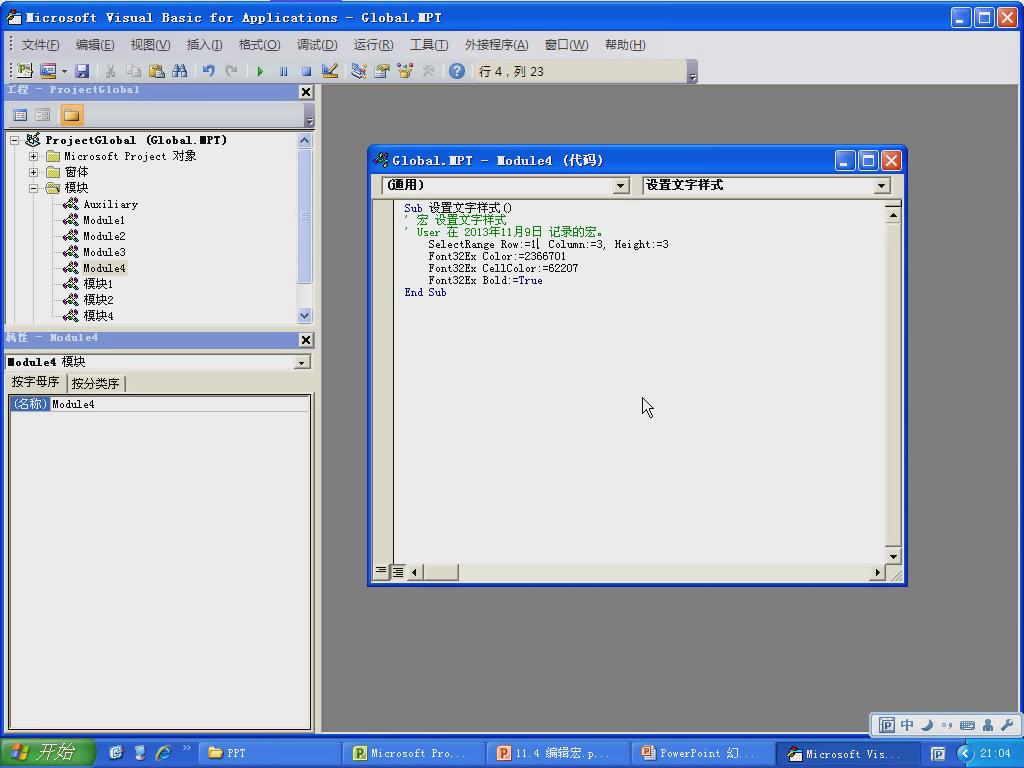Click project tree scroll down arrow
The height and width of the screenshot is (768, 1024).
pyautogui.click(x=304, y=315)
